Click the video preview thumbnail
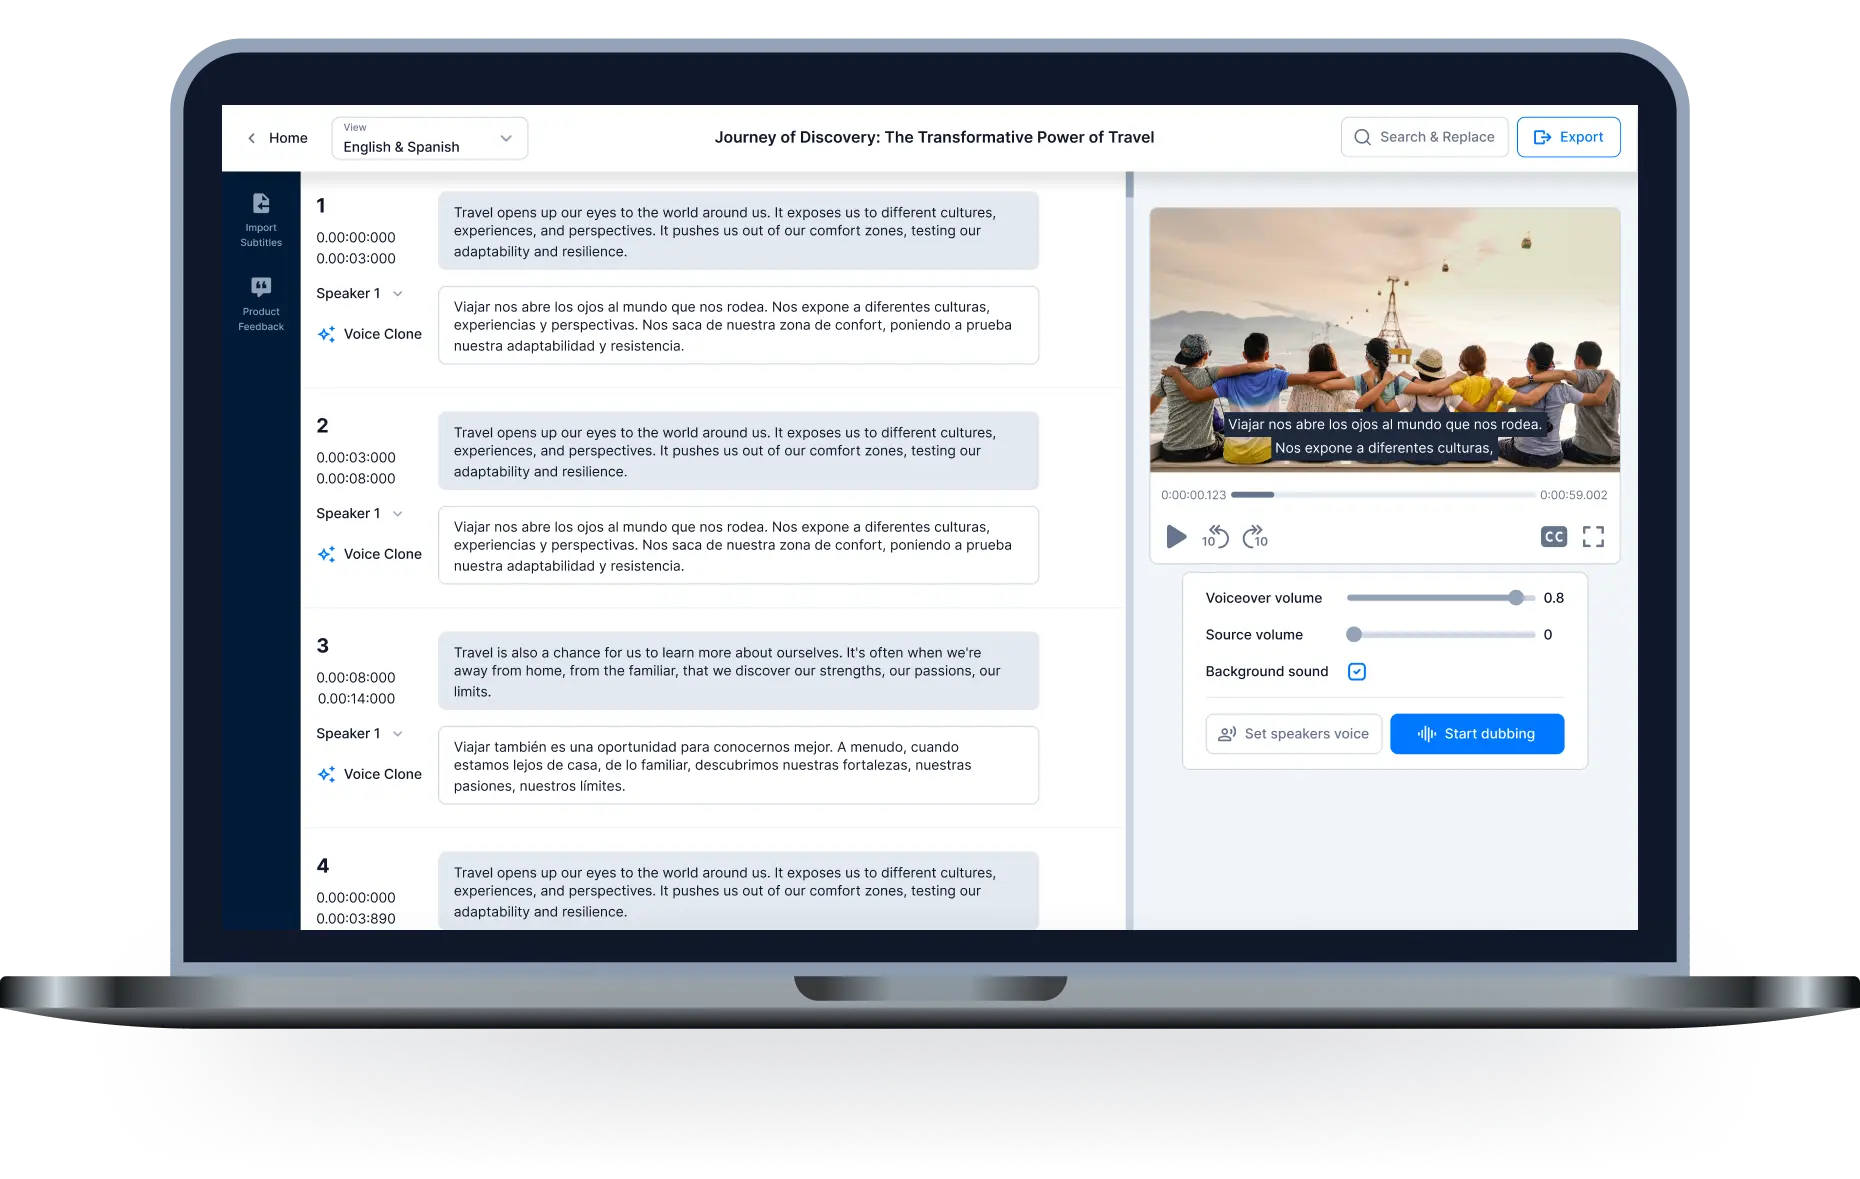Screen dimensions: 1860x1179 [1384, 340]
